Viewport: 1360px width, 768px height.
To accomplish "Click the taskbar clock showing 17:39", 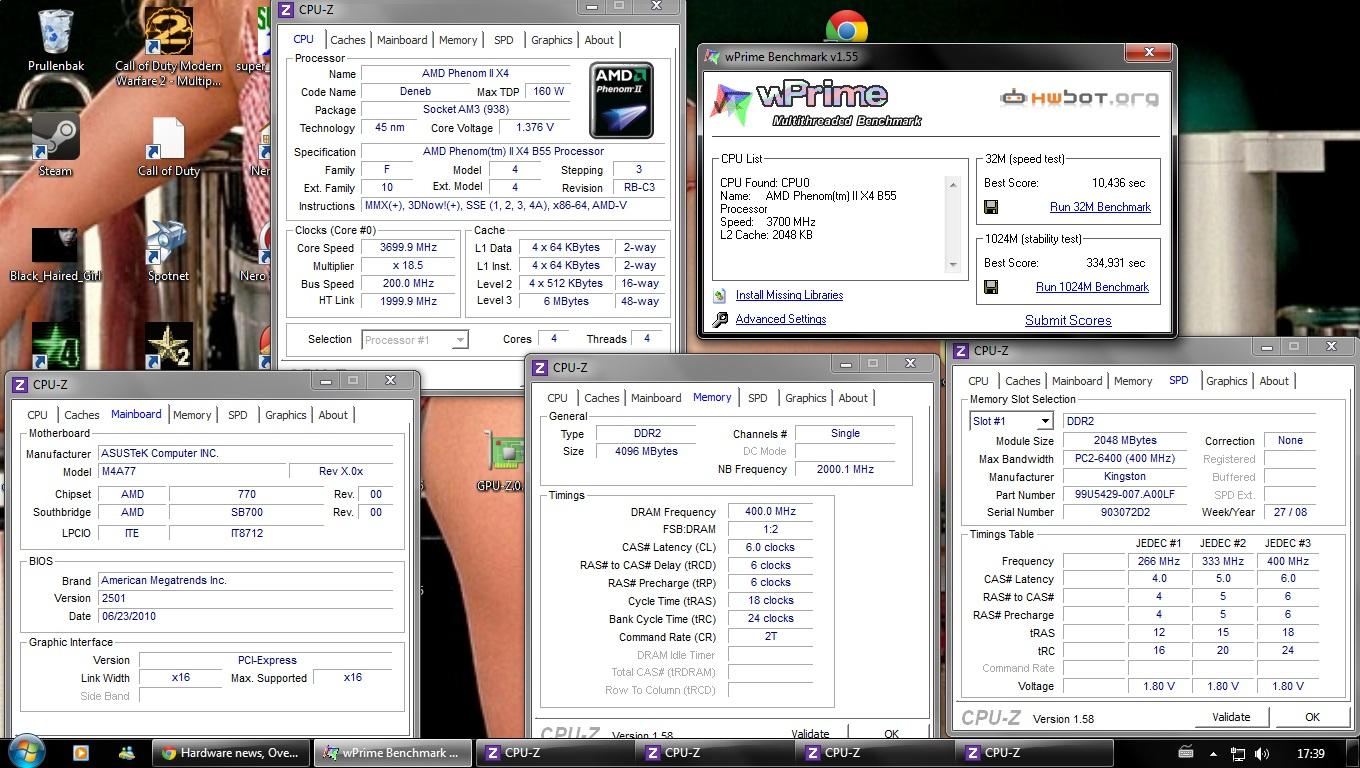I will pyautogui.click(x=1310, y=754).
